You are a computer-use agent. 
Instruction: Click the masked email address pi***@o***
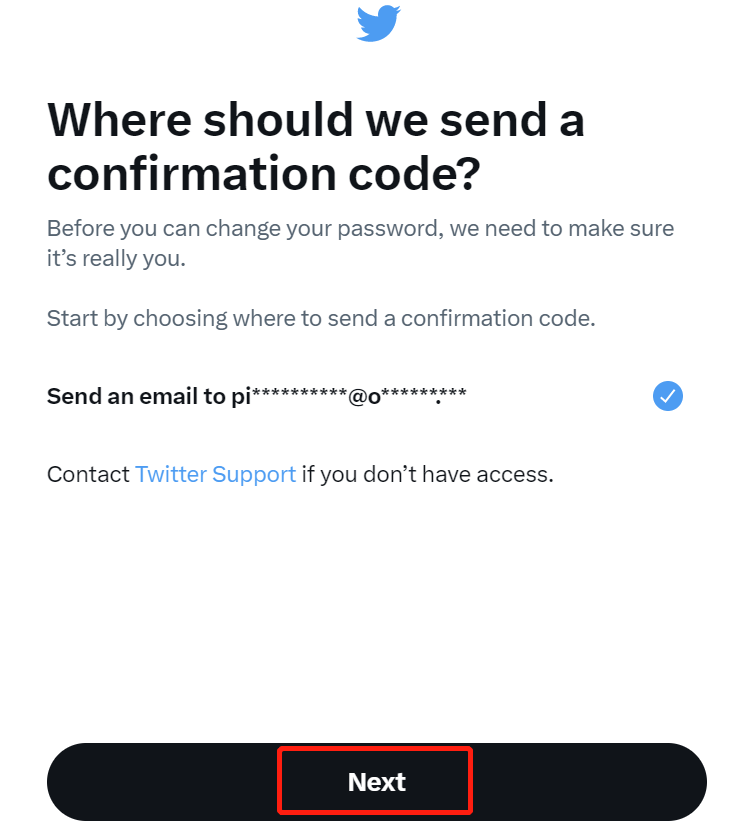coord(349,396)
